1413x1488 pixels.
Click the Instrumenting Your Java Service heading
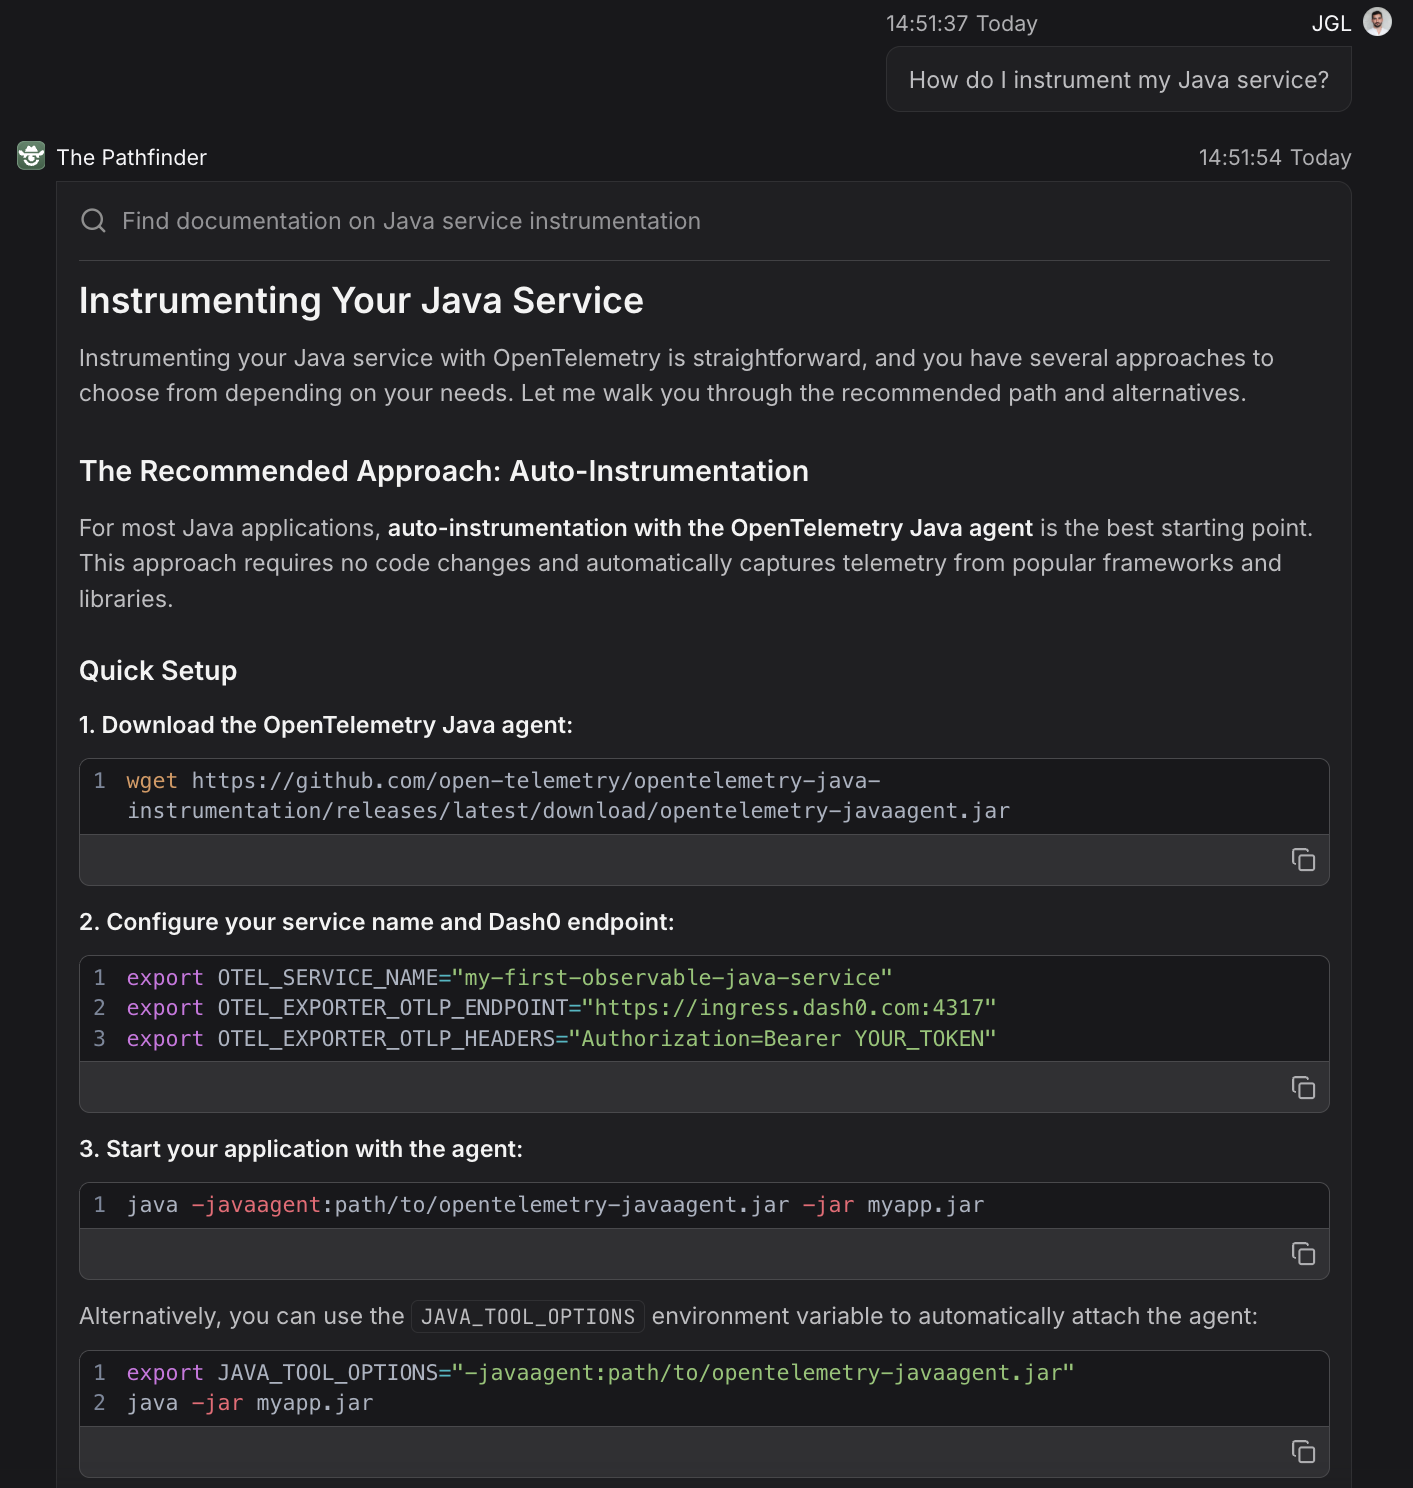(x=361, y=301)
